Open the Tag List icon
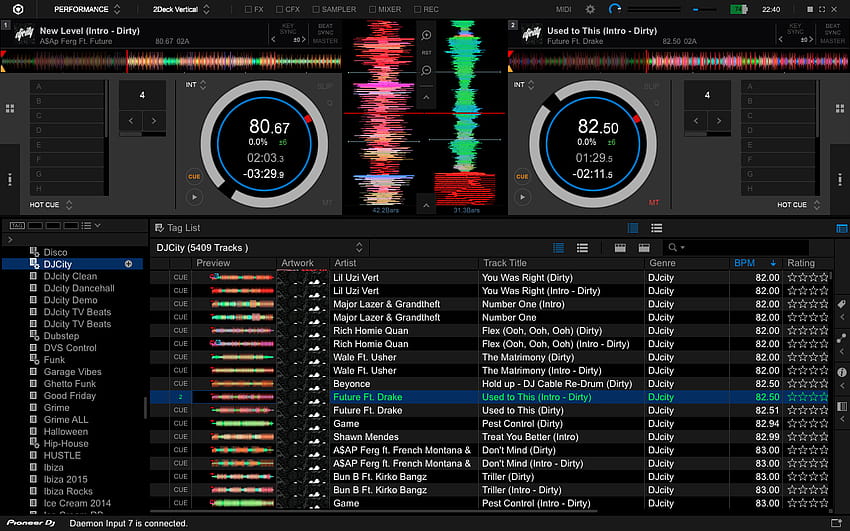 click(159, 228)
